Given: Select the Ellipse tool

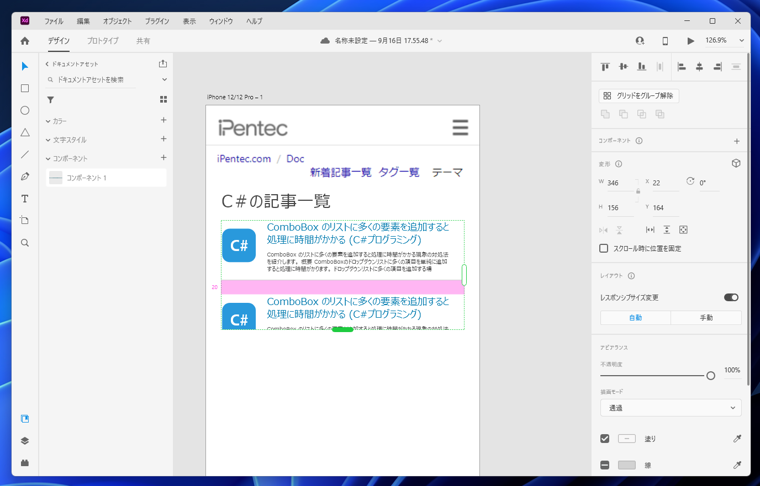Looking at the screenshot, I should click(x=25, y=110).
